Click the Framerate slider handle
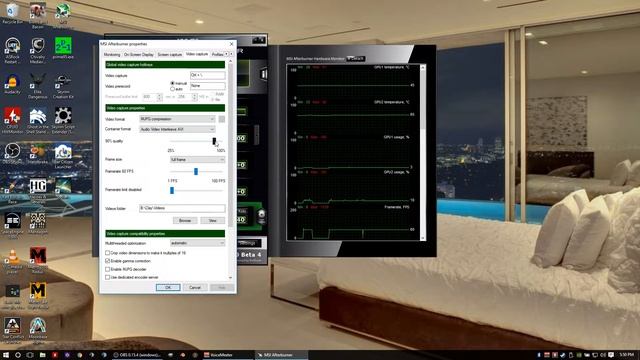640x360 pixels. 196,171
